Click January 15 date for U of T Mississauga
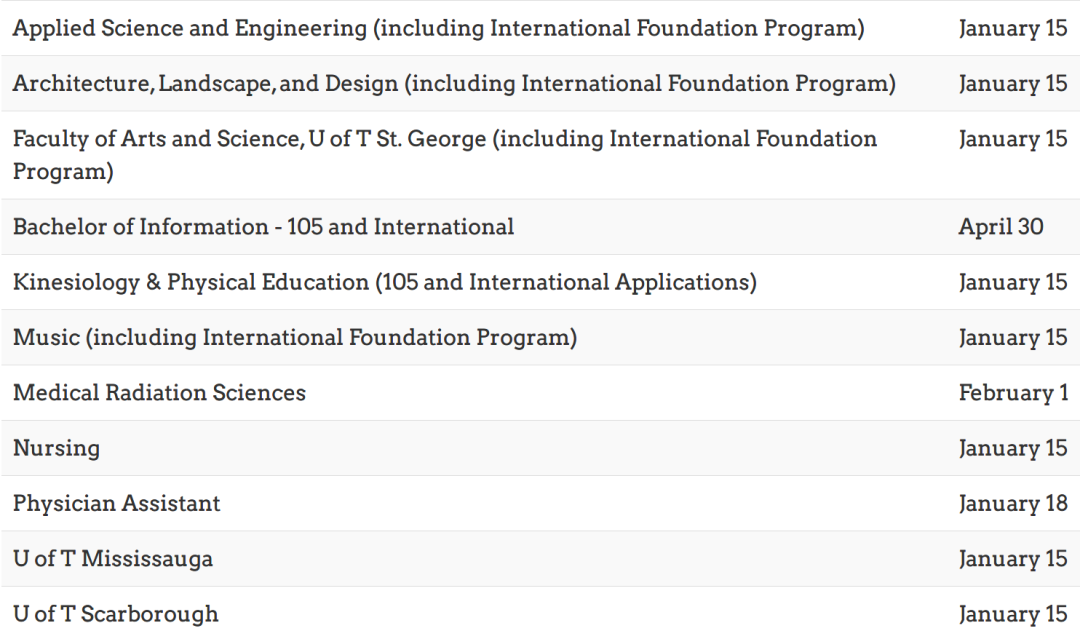Screen dimensions: 1080x631 (1012, 559)
